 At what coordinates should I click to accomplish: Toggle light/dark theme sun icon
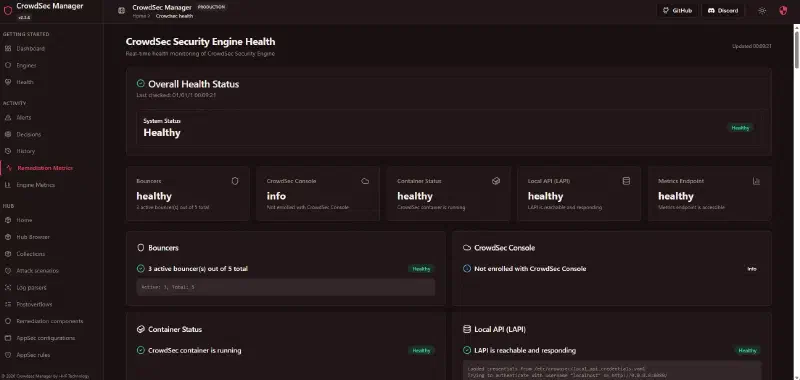point(762,10)
